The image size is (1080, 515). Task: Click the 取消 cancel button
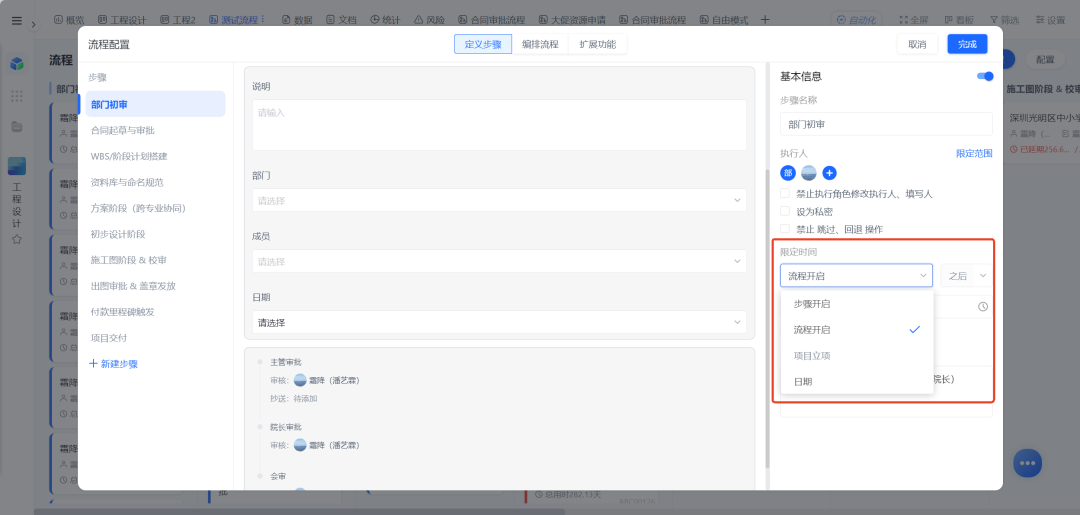coord(917,44)
